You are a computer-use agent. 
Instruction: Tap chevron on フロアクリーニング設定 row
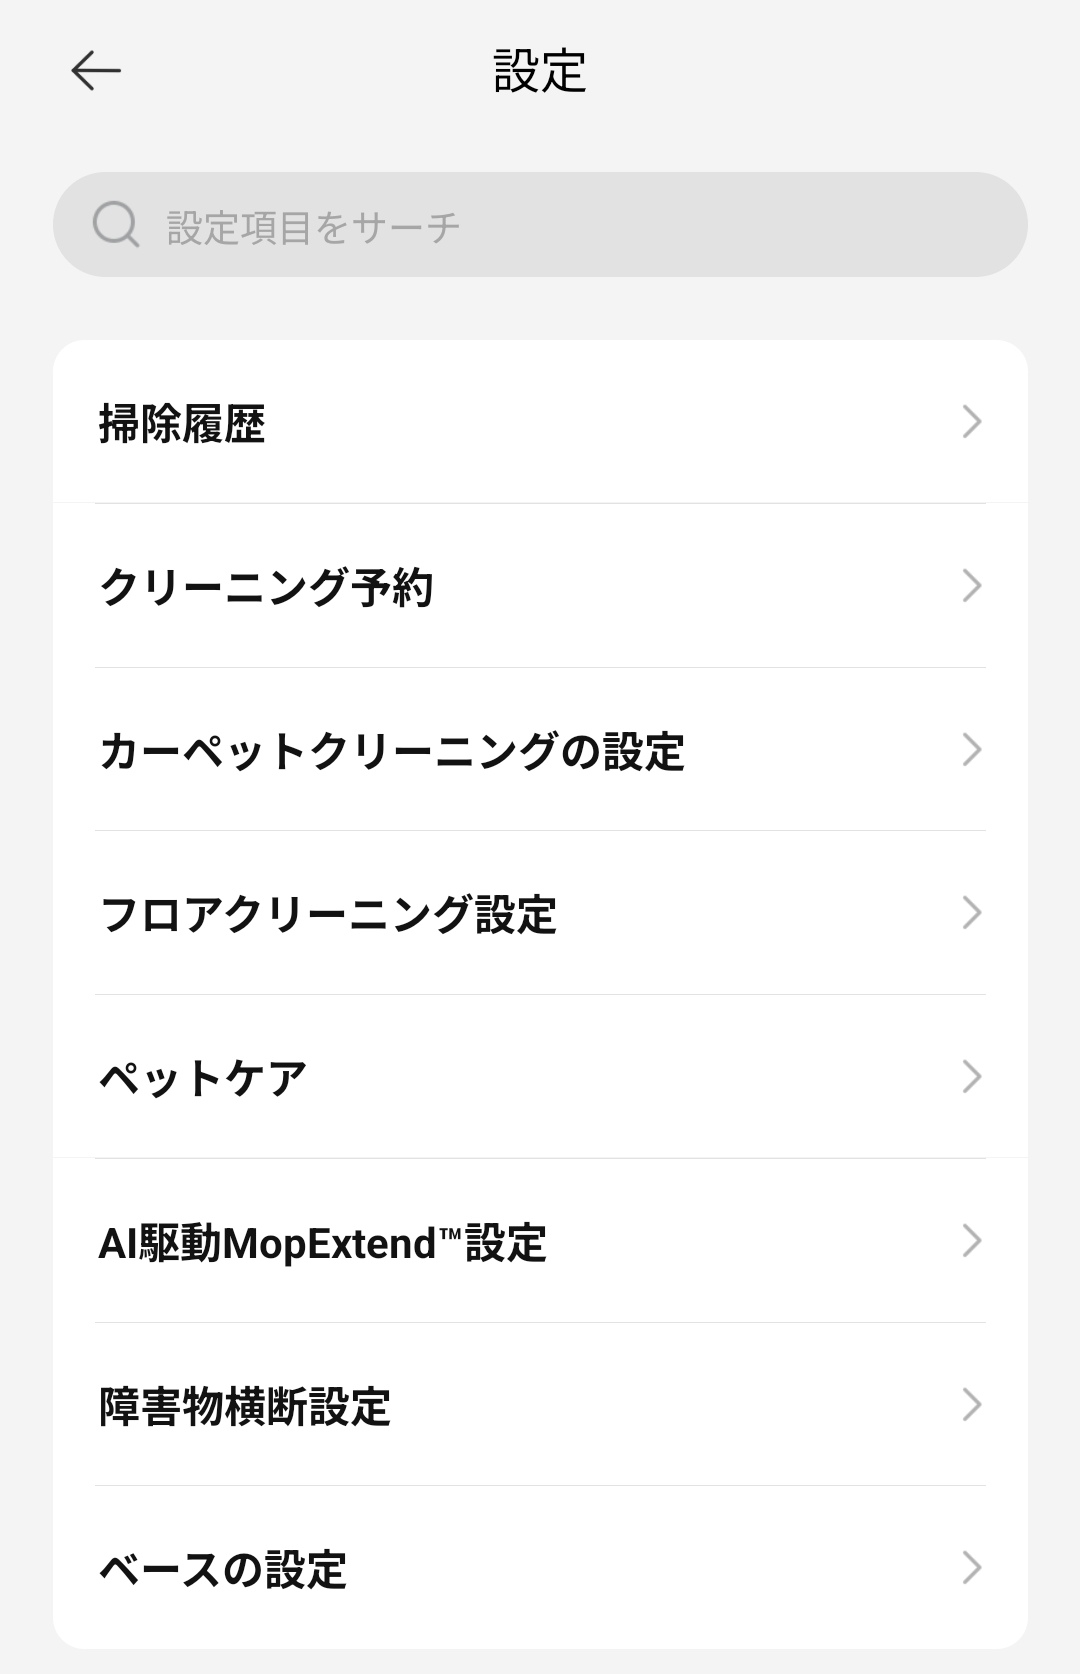(971, 913)
